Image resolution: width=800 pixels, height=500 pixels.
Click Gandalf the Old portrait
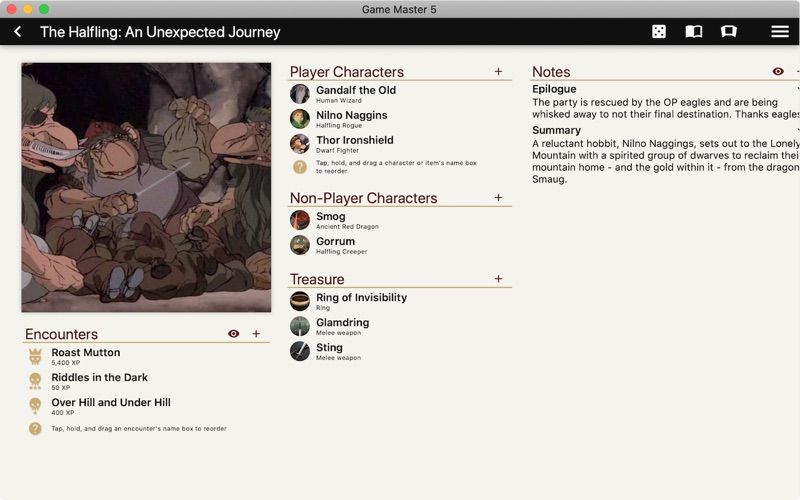300,94
